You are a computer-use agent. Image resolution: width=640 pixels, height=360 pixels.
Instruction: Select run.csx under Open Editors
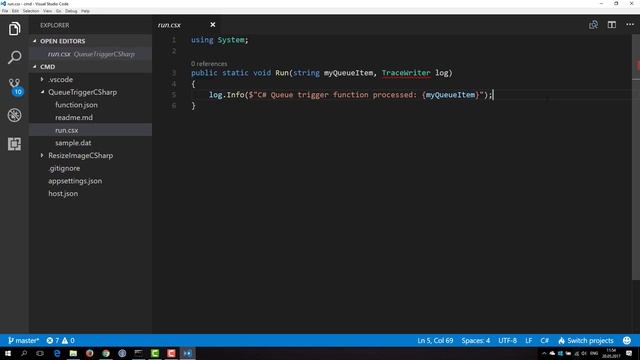[x=90, y=54]
